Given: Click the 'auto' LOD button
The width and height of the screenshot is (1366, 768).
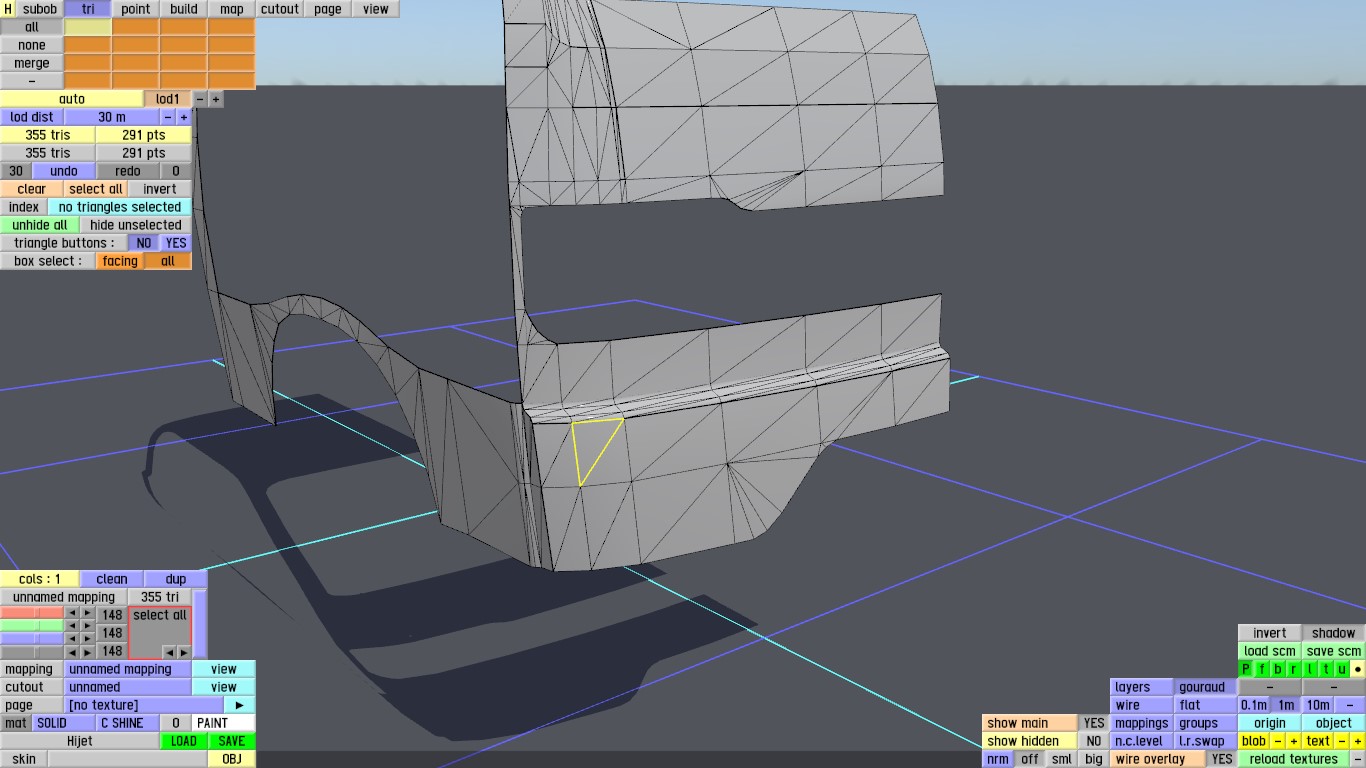Looking at the screenshot, I should pyautogui.click(x=72, y=99).
